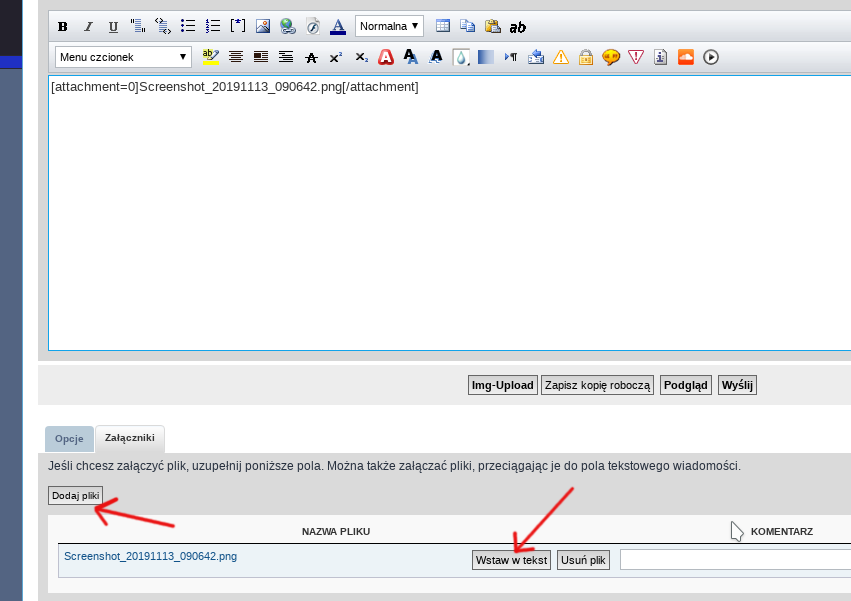Switch to the Opcje tab

pos(69,439)
